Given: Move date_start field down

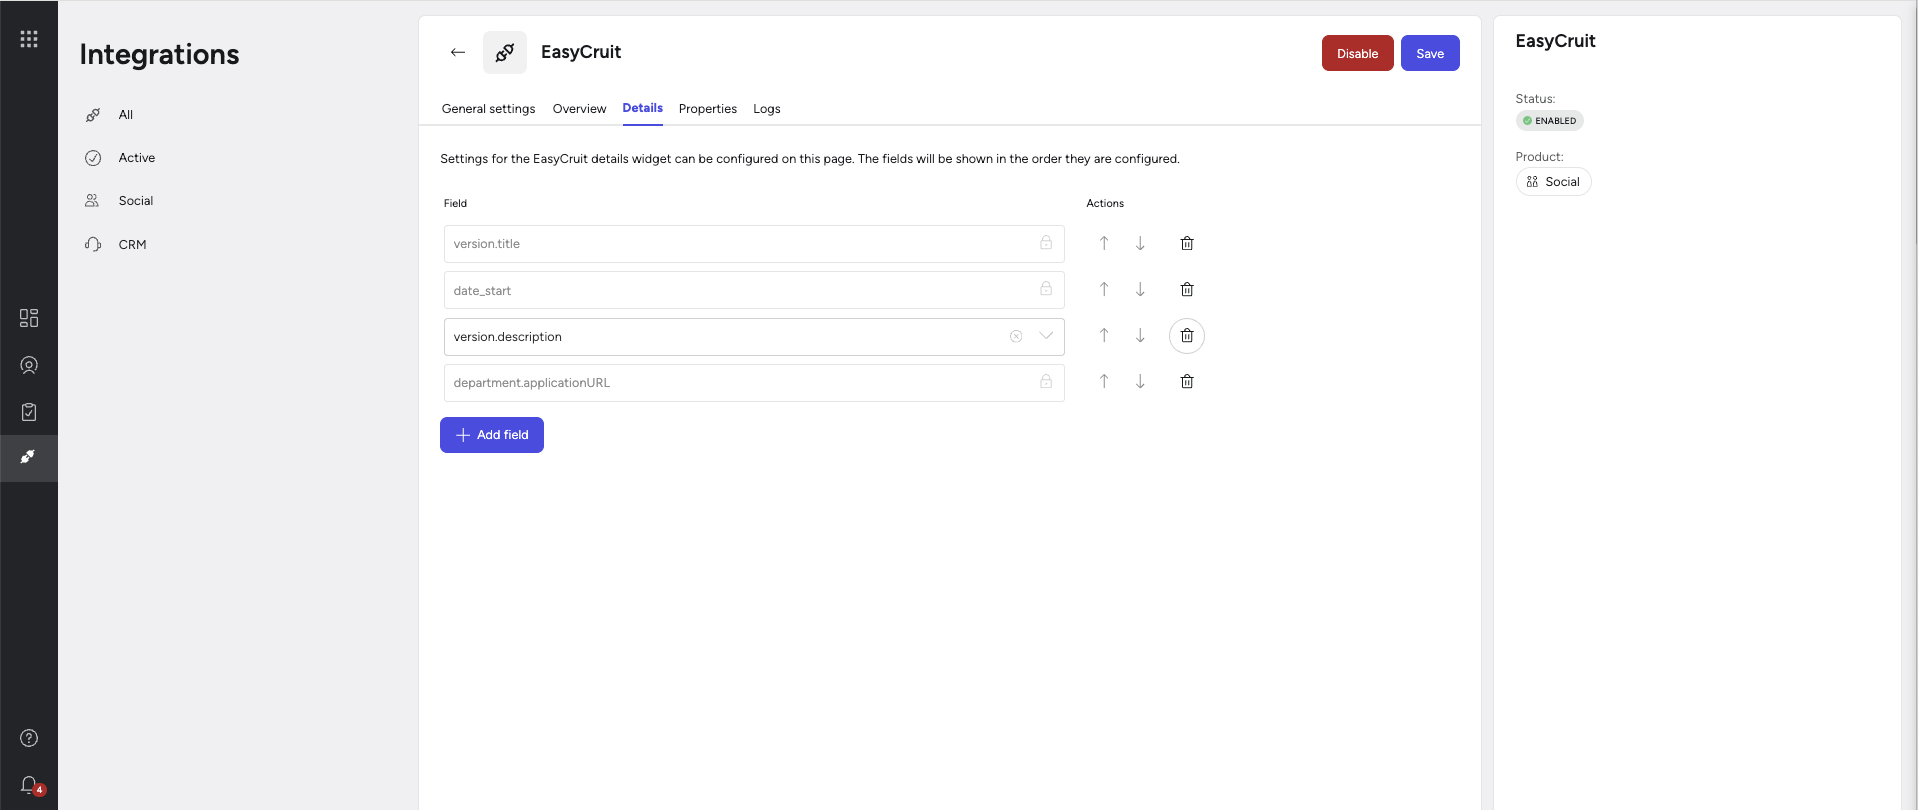Looking at the screenshot, I should pos(1140,289).
